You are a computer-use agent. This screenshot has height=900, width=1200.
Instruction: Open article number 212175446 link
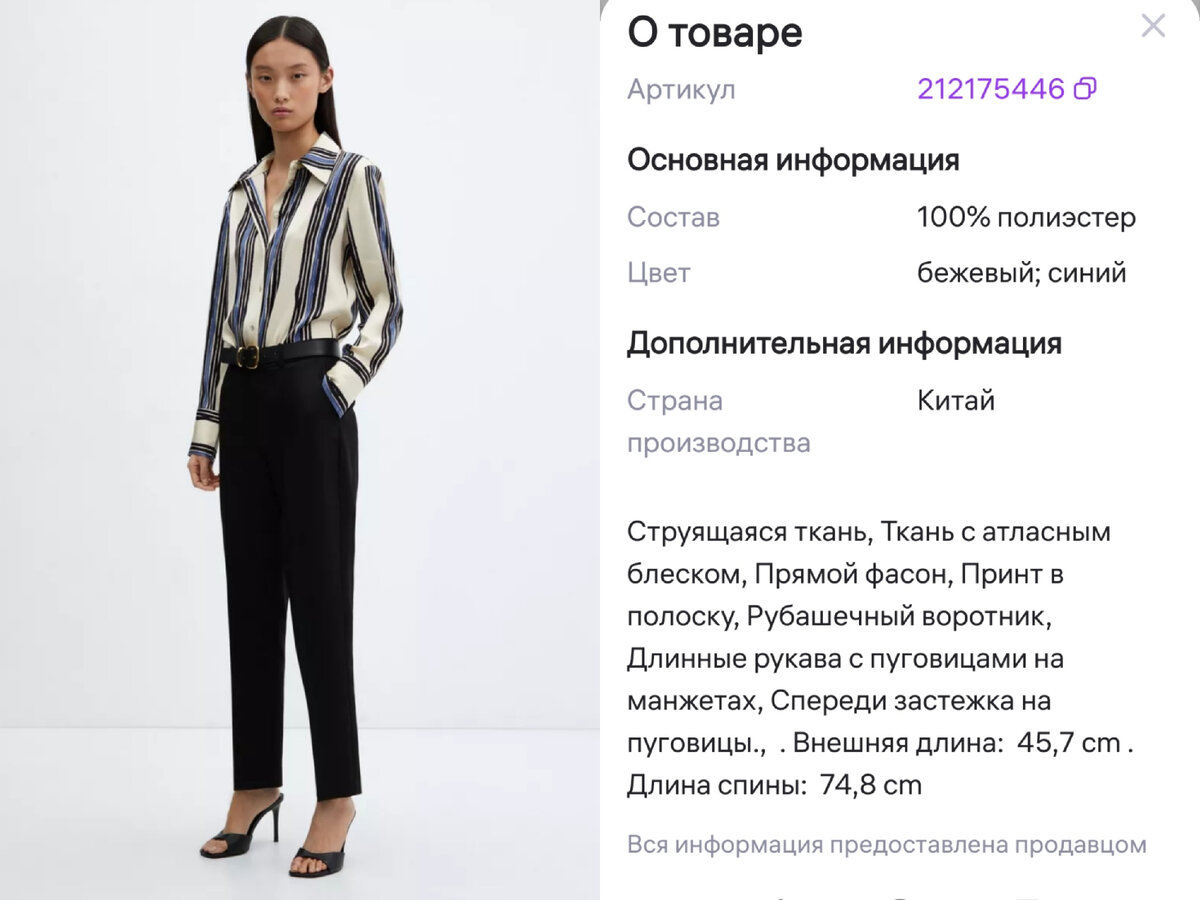point(991,89)
